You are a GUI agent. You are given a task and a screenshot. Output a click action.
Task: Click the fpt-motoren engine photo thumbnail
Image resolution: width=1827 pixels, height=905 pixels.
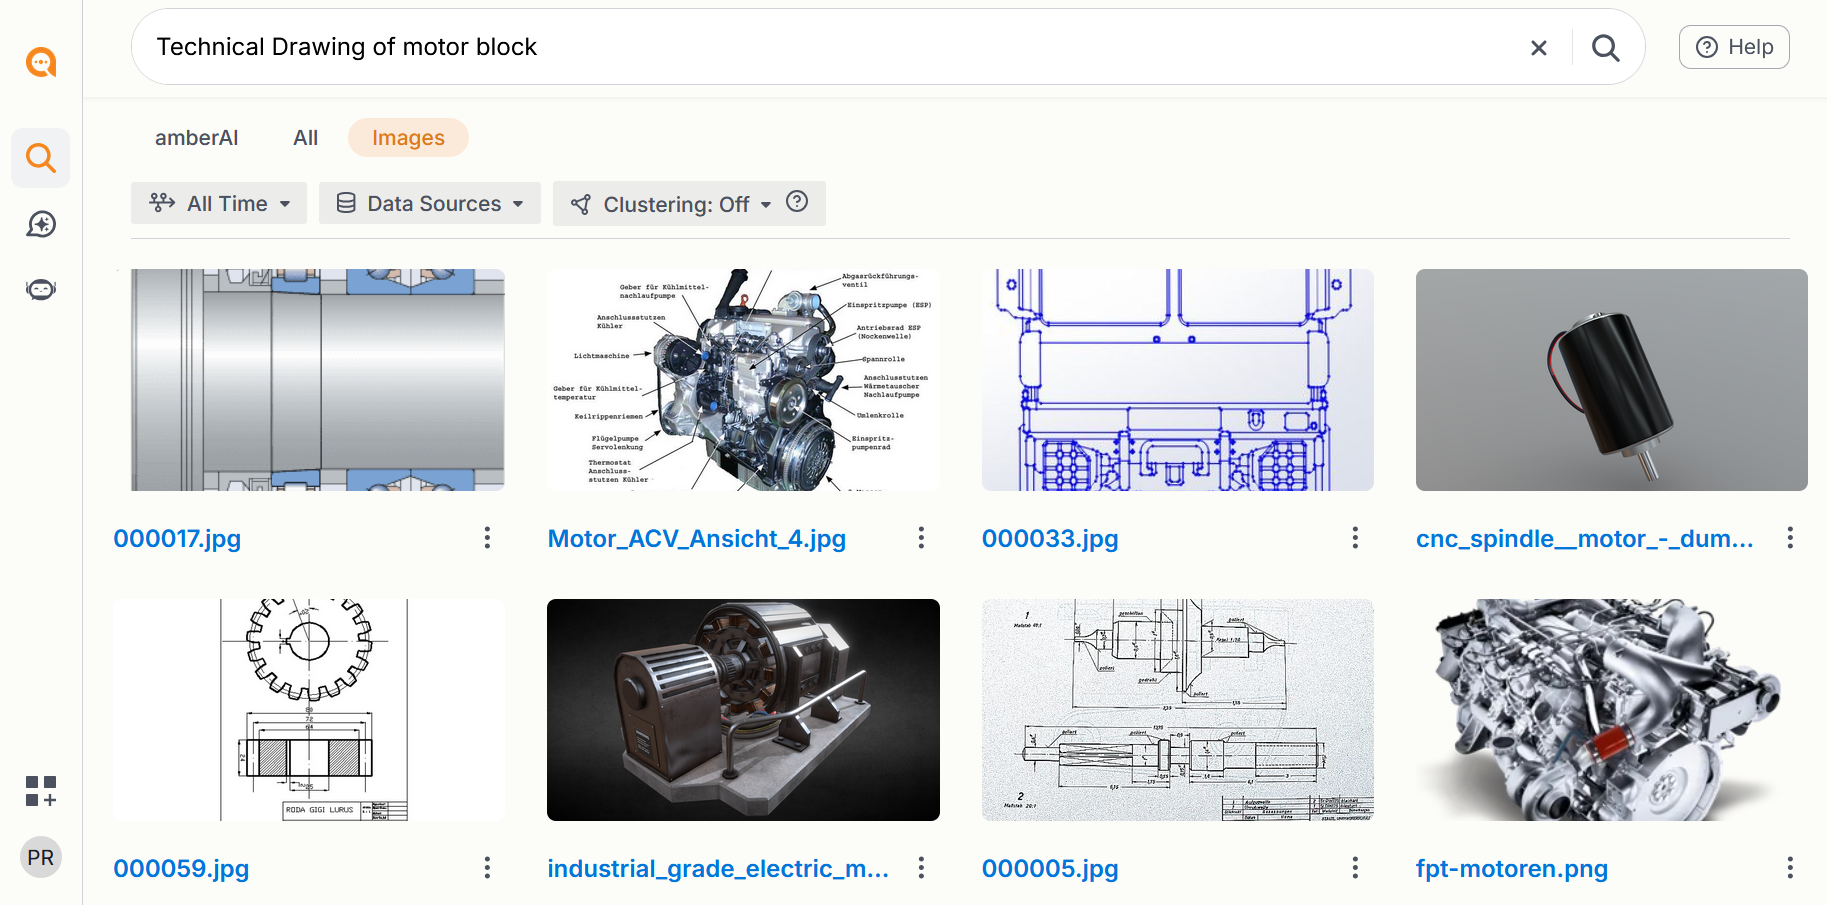1612,710
